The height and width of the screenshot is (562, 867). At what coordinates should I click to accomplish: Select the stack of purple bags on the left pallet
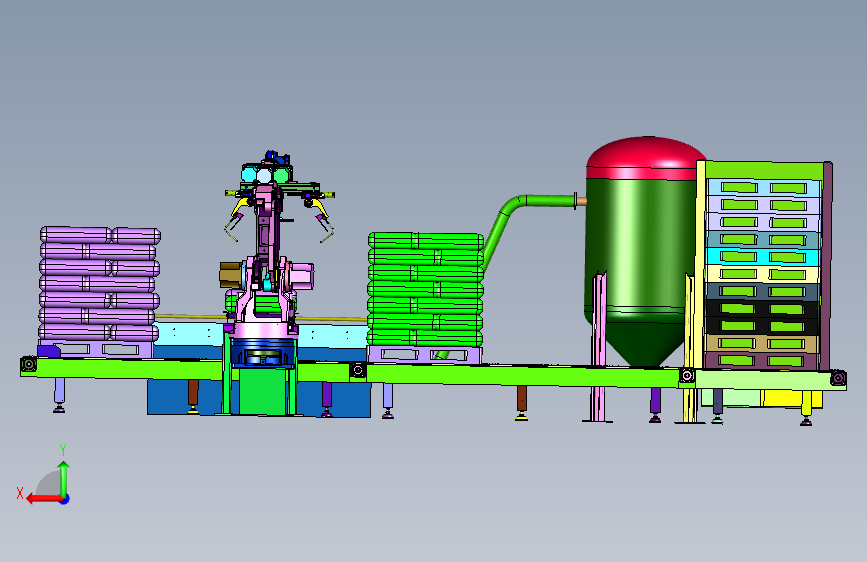pyautogui.click(x=100, y=284)
